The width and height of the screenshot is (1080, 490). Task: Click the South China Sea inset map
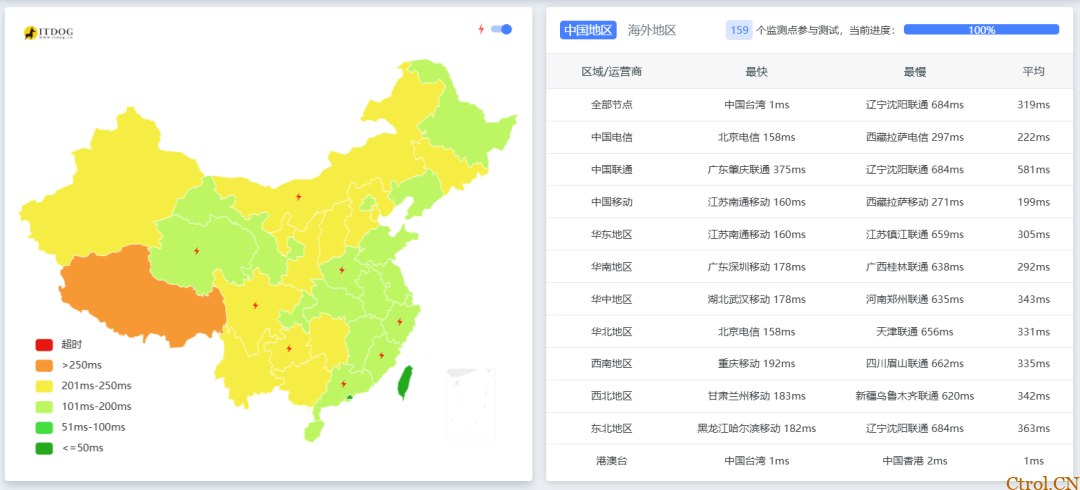[x=470, y=404]
